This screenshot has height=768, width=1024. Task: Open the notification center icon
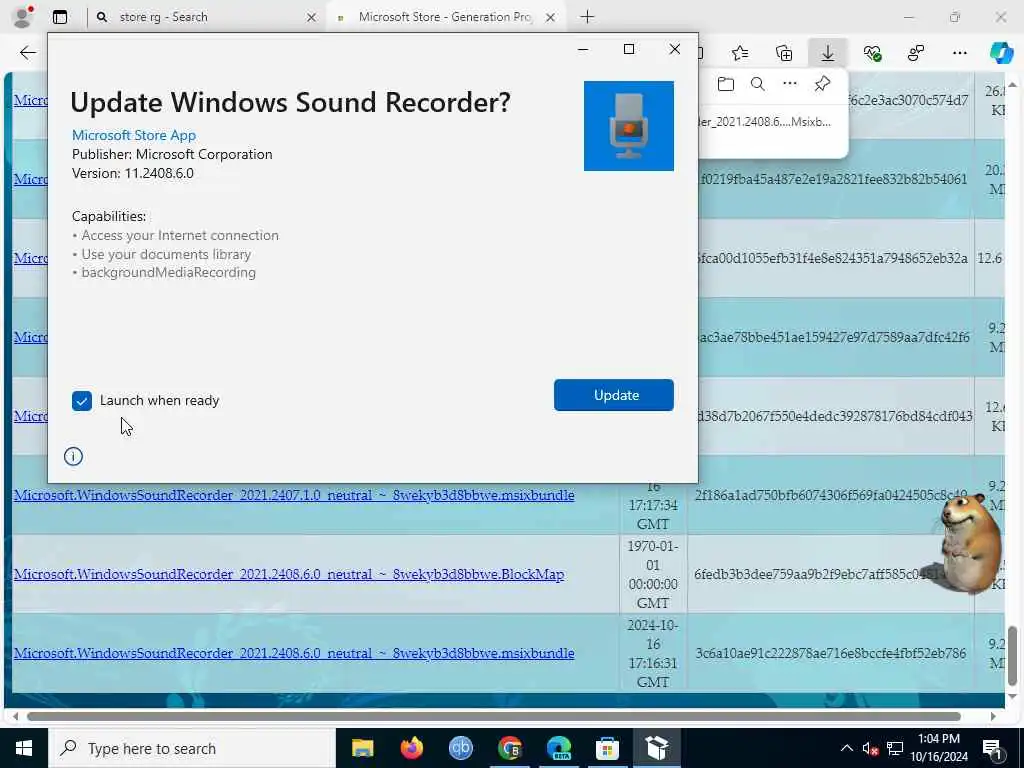tap(992, 749)
